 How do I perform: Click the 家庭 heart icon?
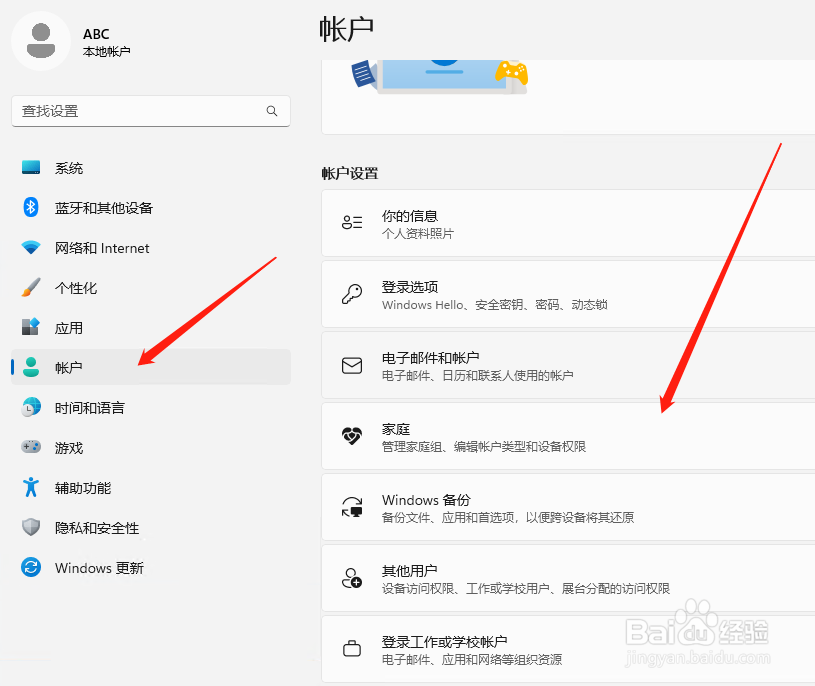352,436
